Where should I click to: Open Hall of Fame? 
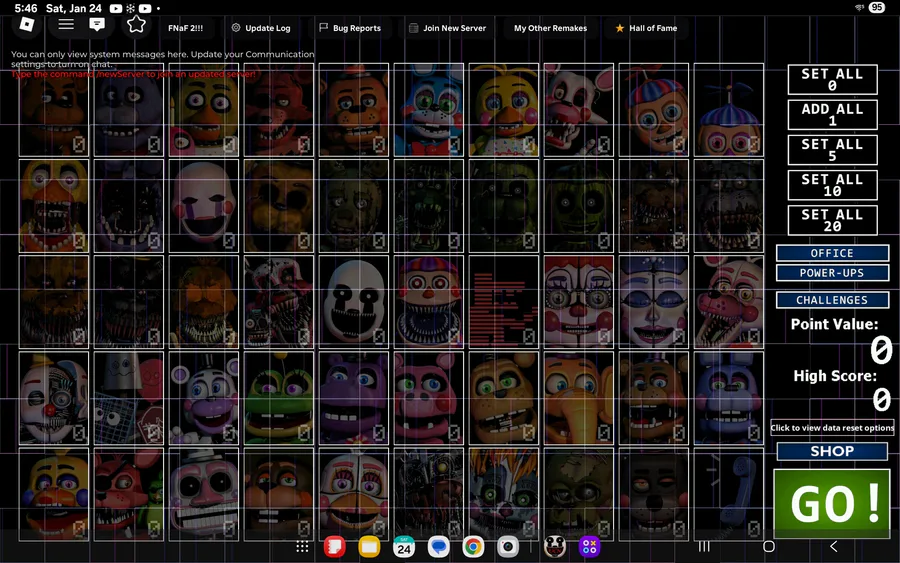(646, 28)
